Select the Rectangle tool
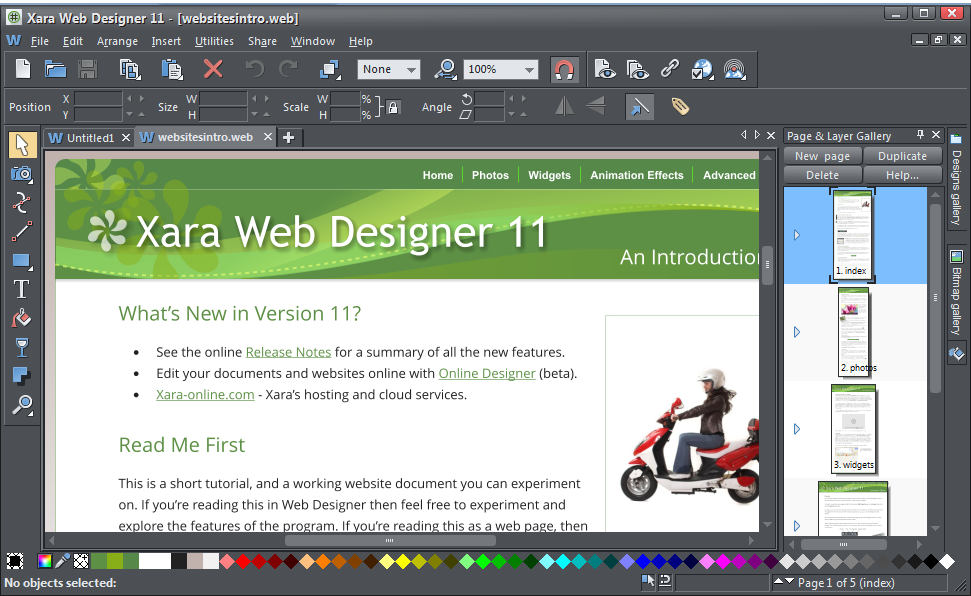Image resolution: width=971 pixels, height=596 pixels. click(x=22, y=261)
